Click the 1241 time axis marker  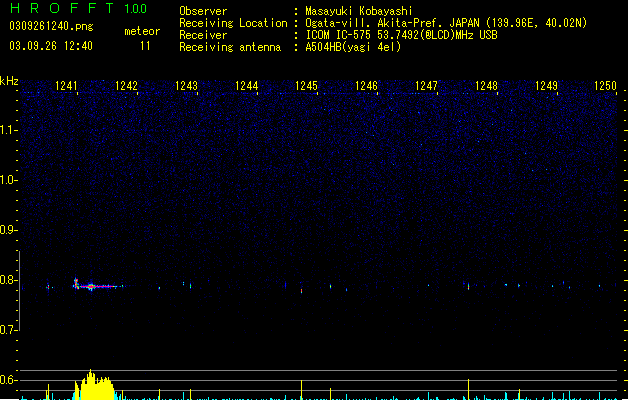66,86
